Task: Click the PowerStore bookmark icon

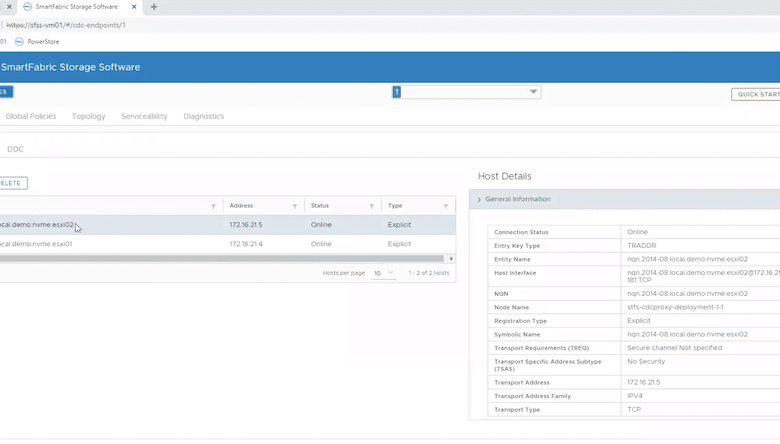Action: coord(19,42)
